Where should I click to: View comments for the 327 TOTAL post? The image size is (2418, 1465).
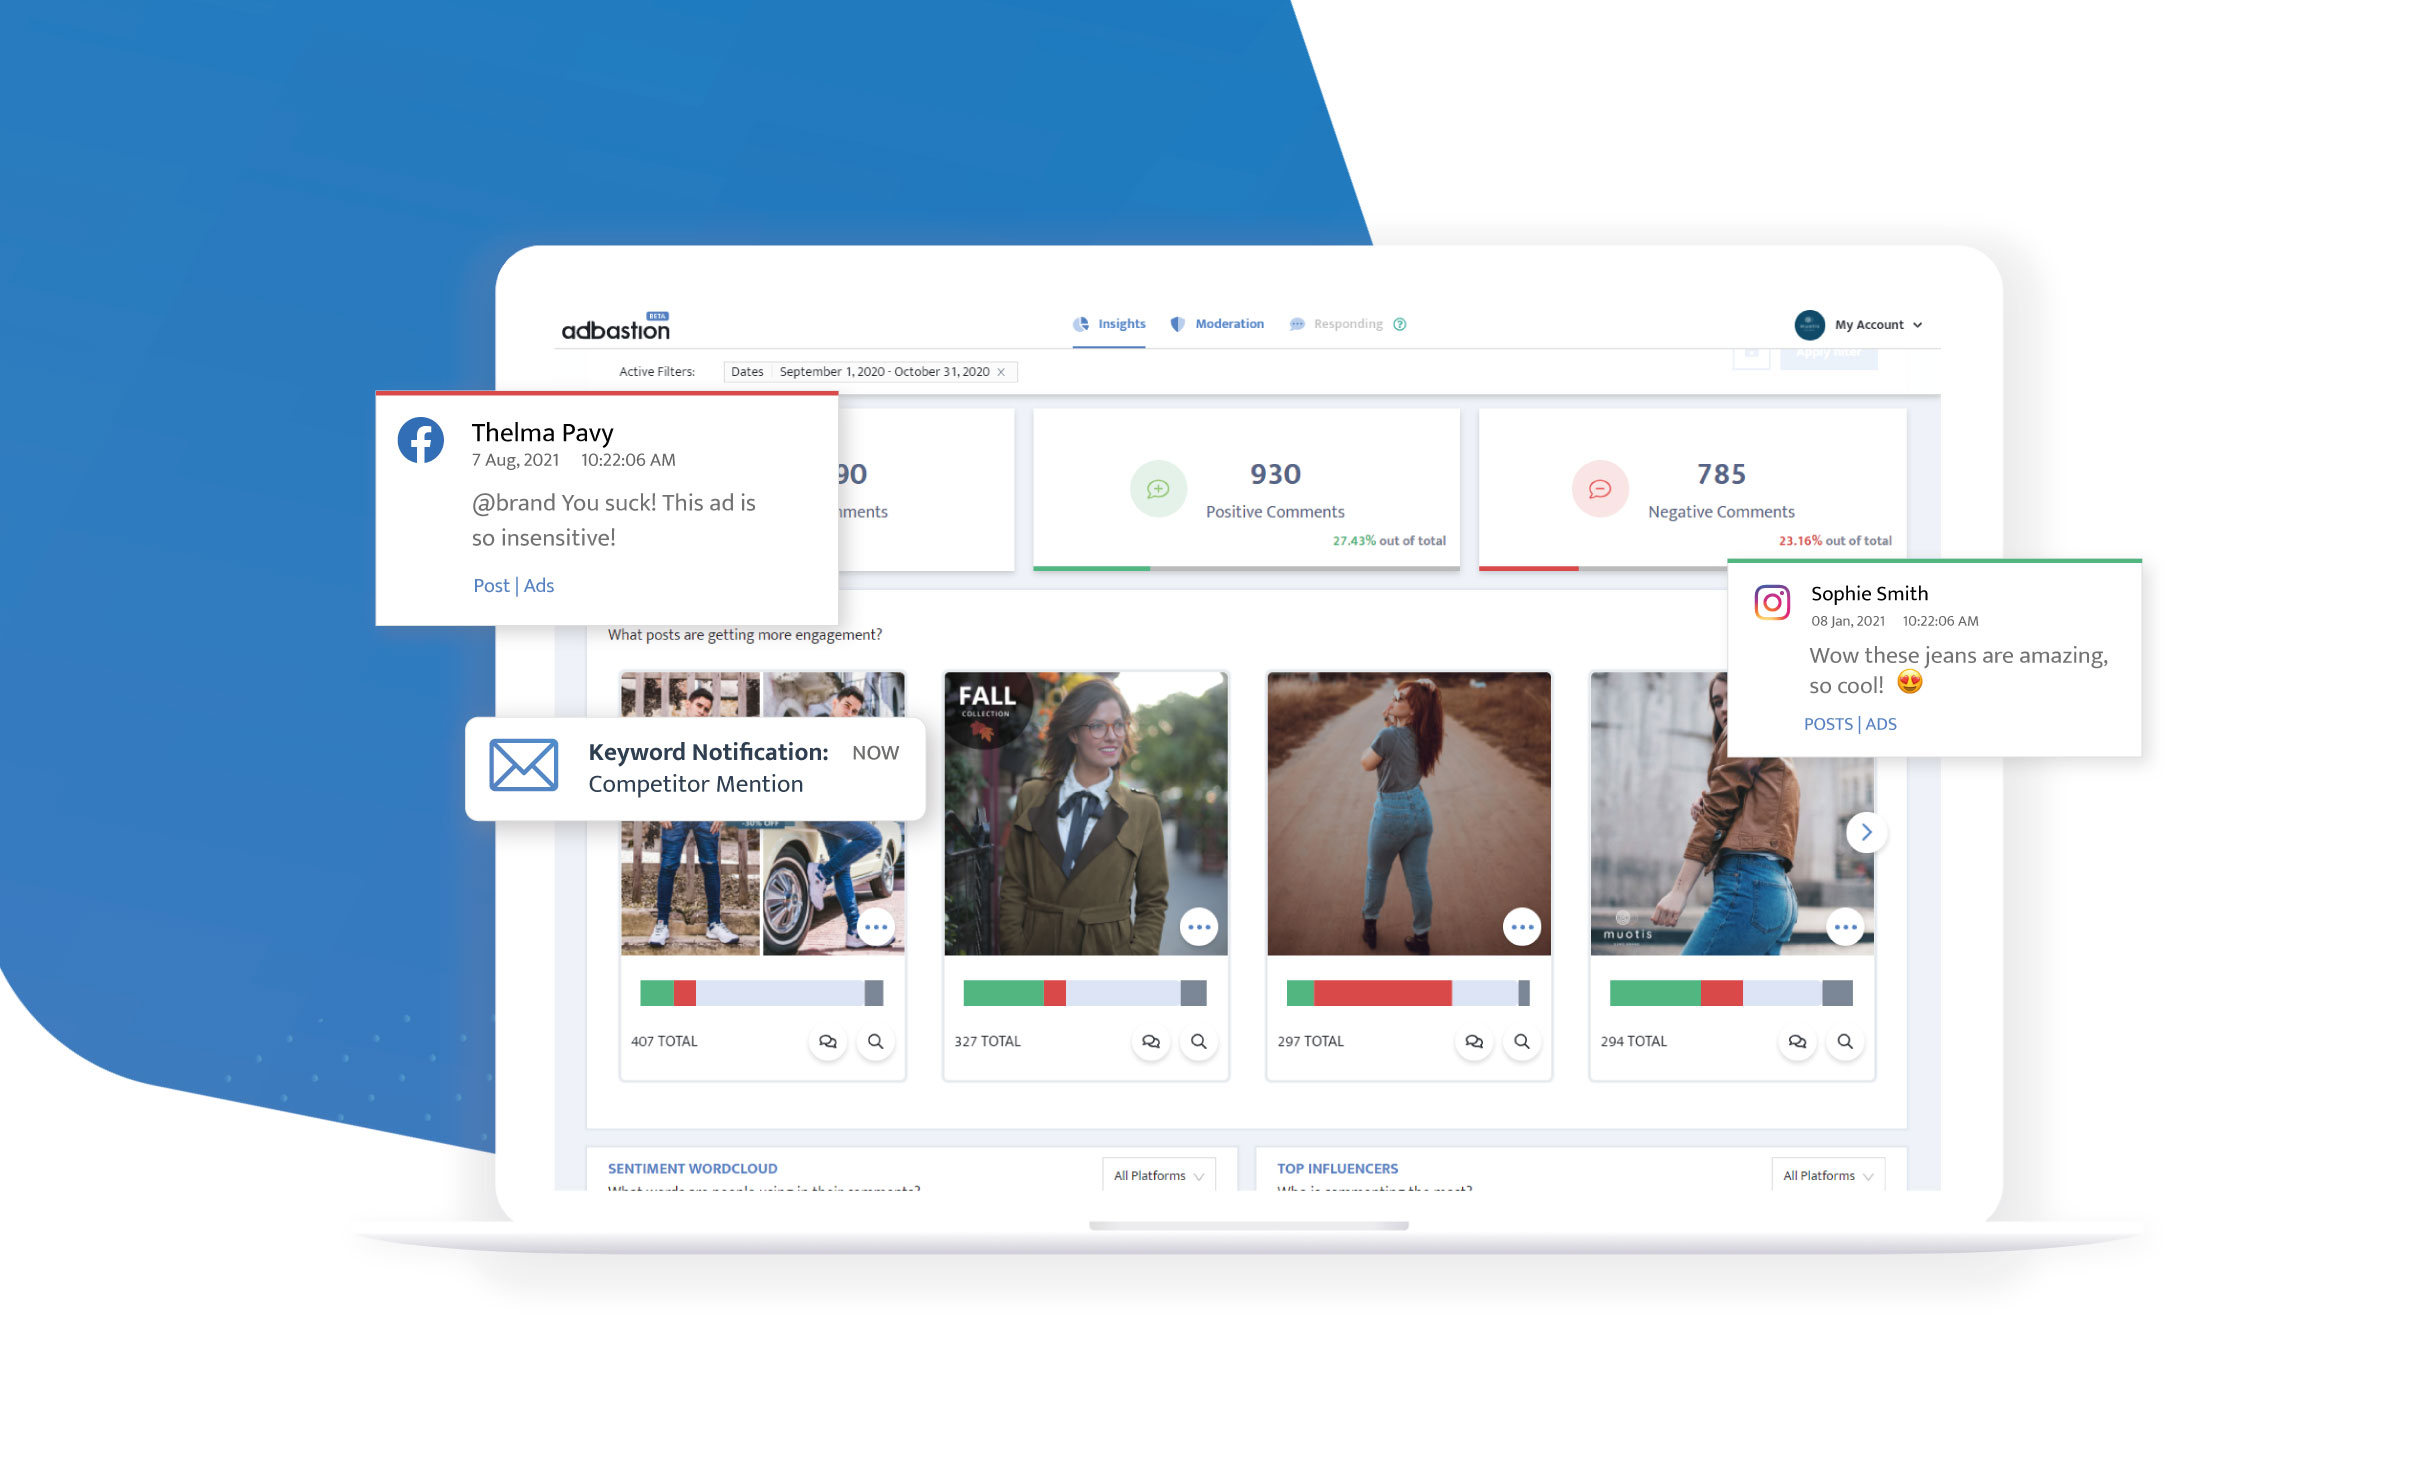pos(1151,1042)
